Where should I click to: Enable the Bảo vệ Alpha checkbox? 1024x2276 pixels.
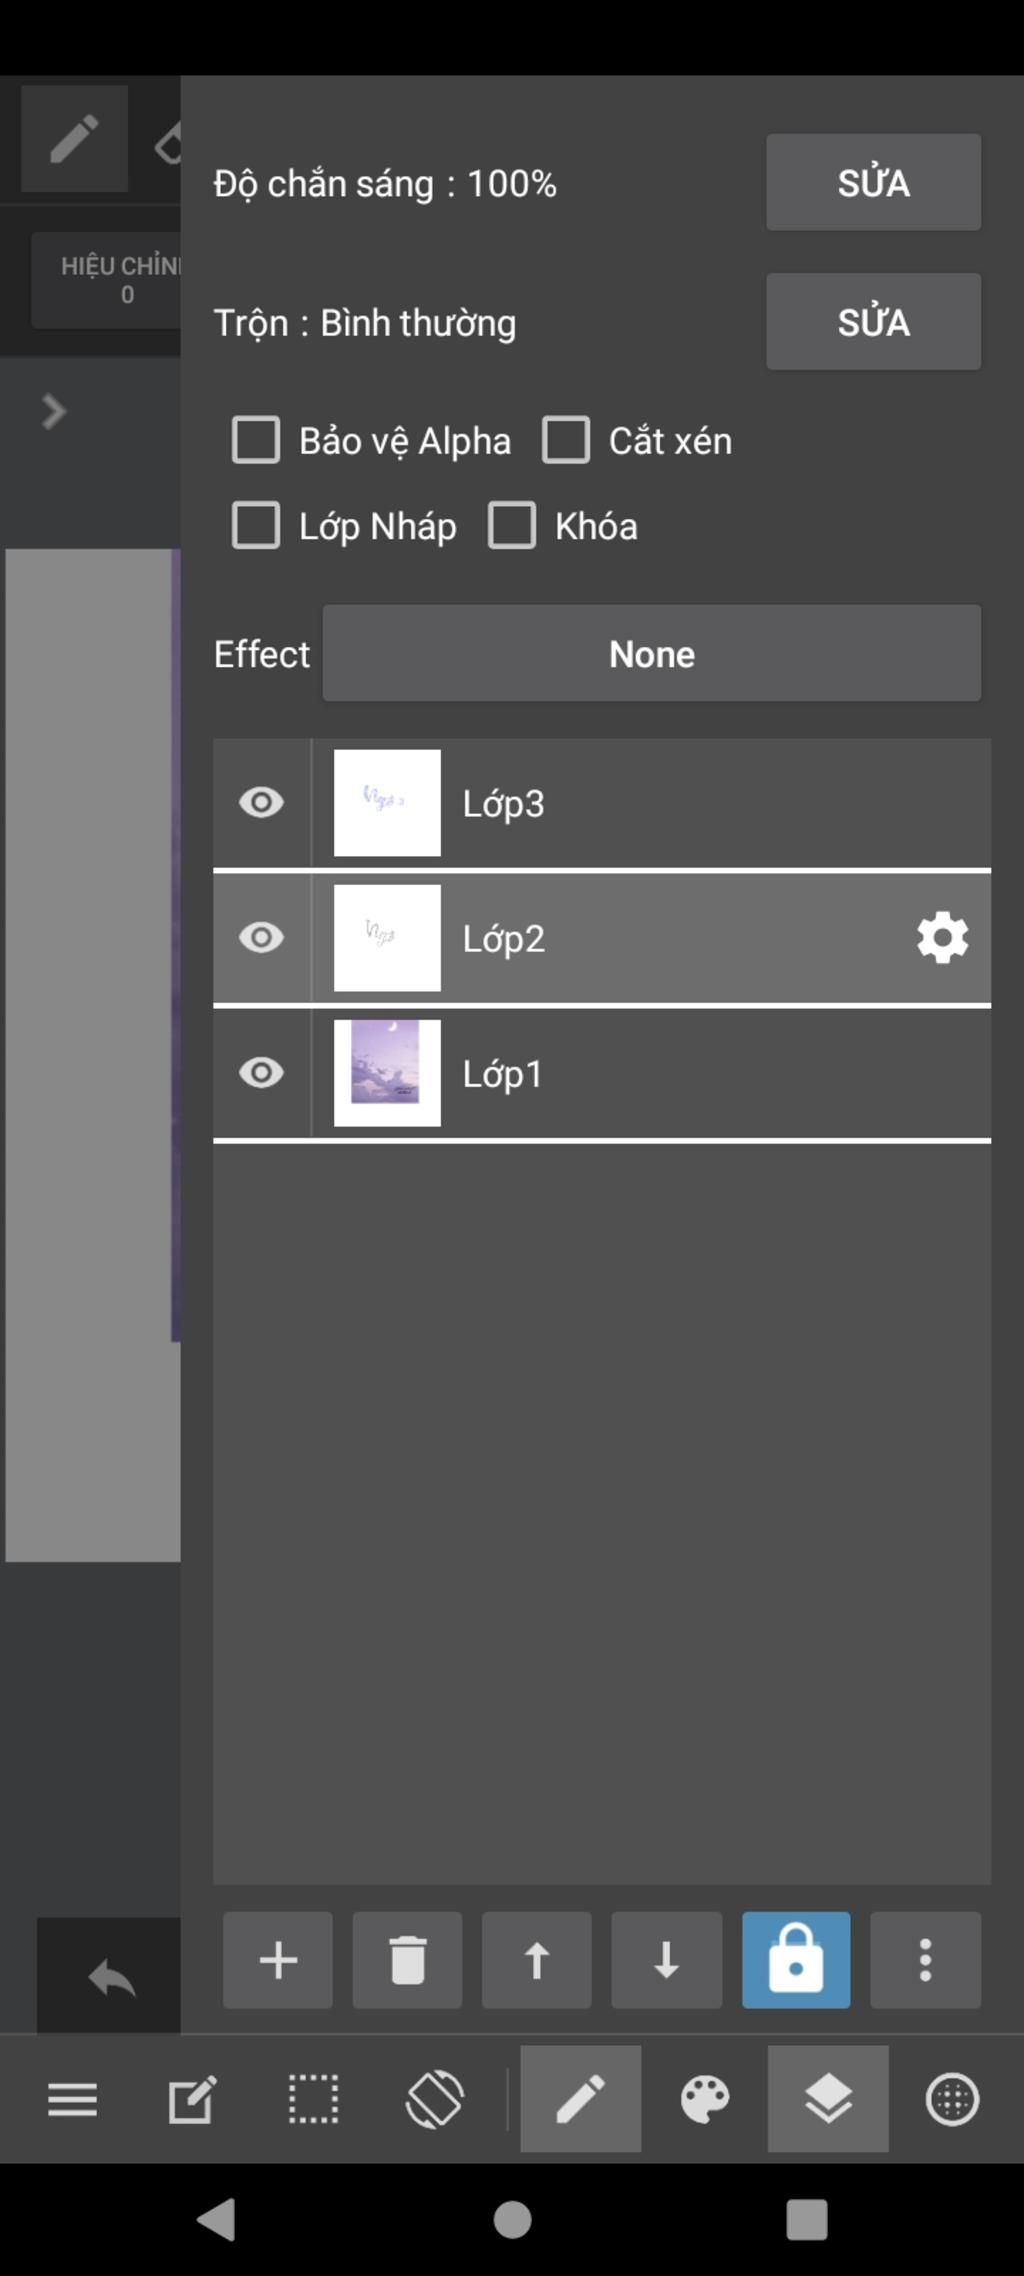click(256, 440)
